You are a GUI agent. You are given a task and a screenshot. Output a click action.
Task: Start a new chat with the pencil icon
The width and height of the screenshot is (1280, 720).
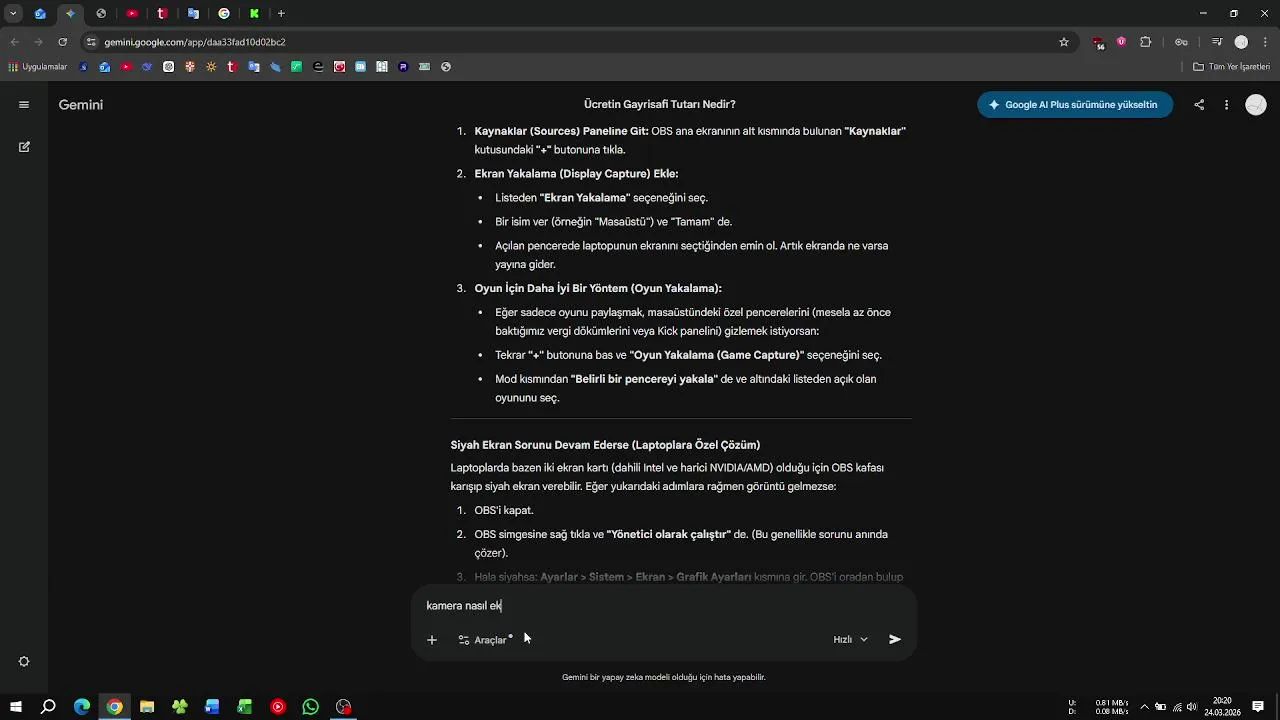tap(24, 147)
